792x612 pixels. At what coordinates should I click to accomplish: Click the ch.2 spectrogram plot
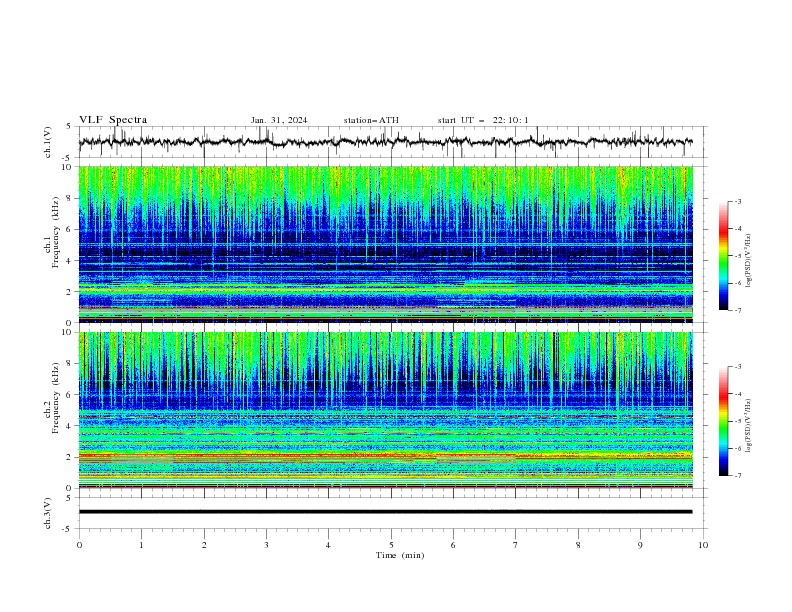(x=385, y=410)
